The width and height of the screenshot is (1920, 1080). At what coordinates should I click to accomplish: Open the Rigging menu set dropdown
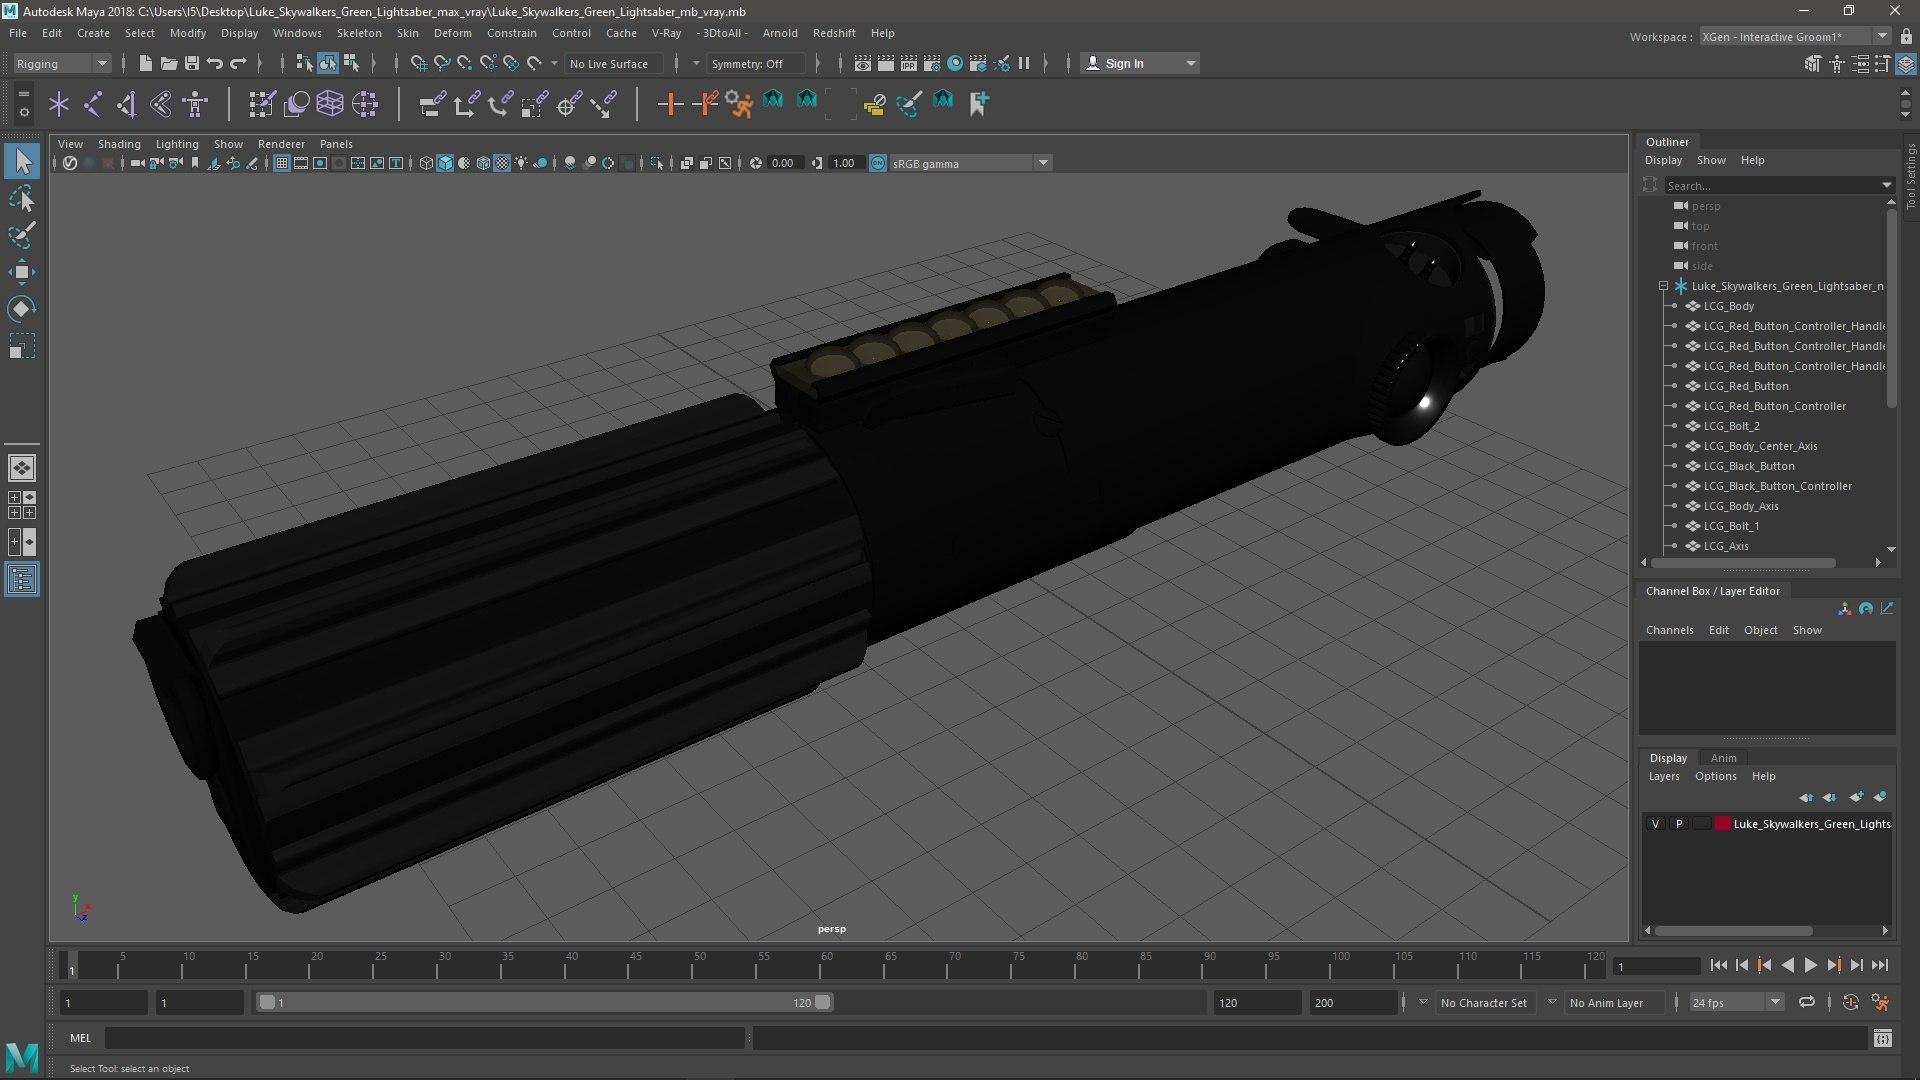[x=62, y=63]
